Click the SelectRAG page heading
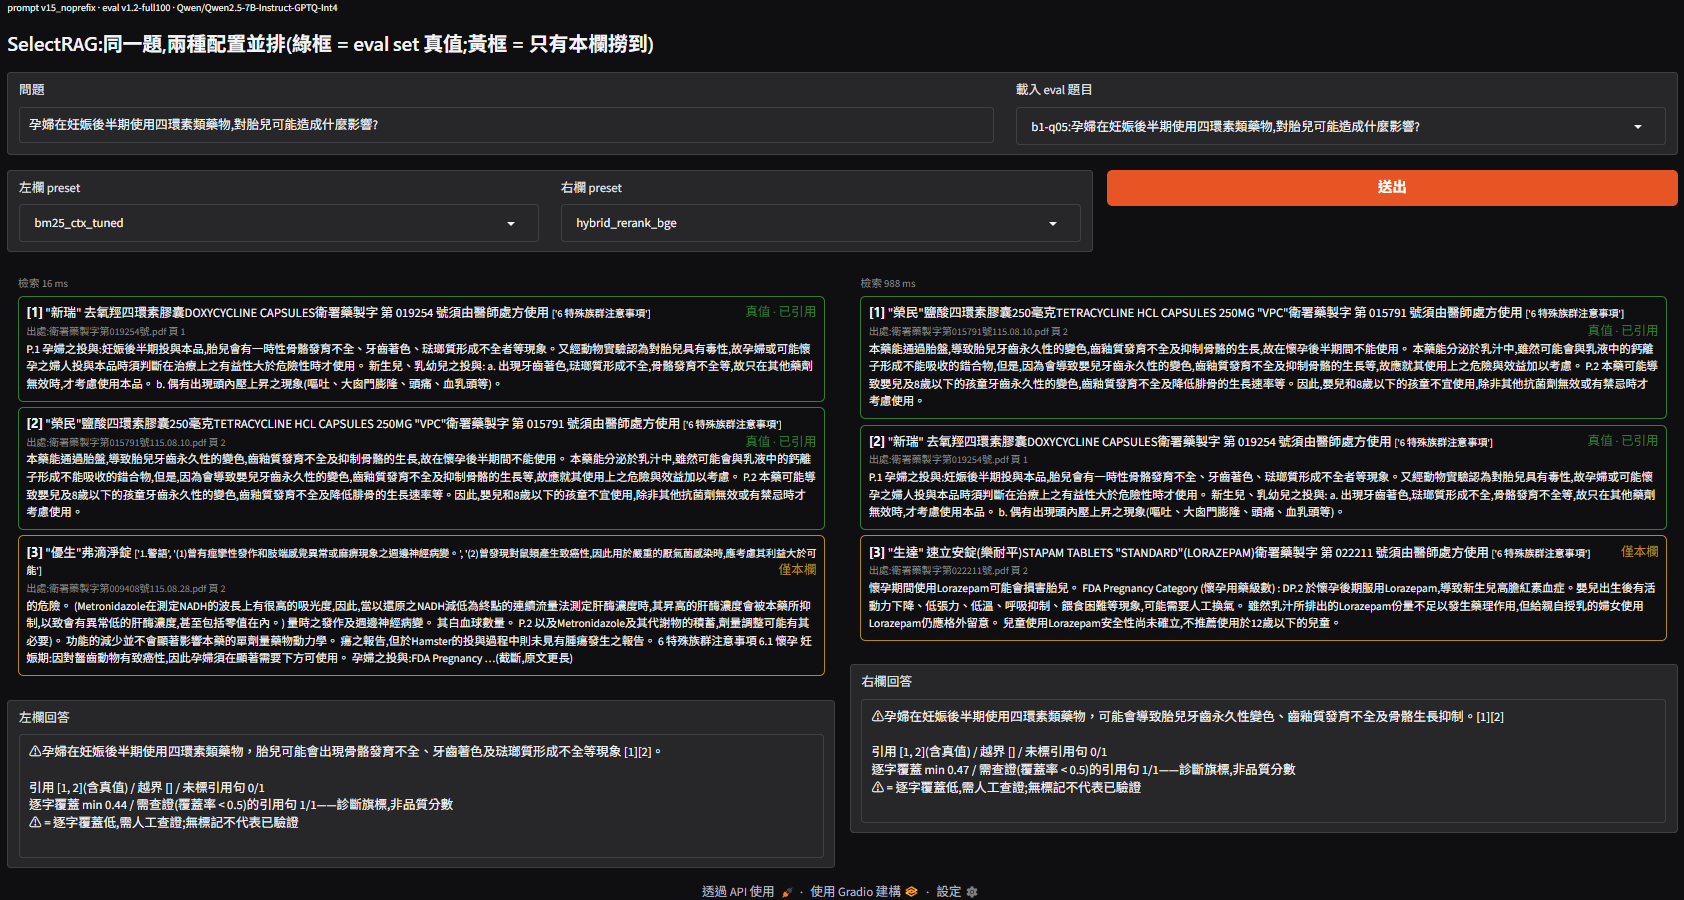The image size is (1684, 900). tap(330, 44)
